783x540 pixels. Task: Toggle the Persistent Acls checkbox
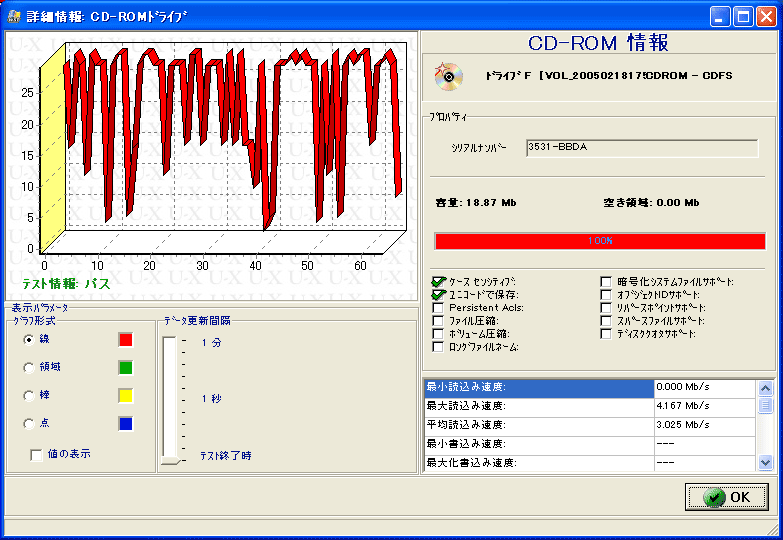click(439, 308)
